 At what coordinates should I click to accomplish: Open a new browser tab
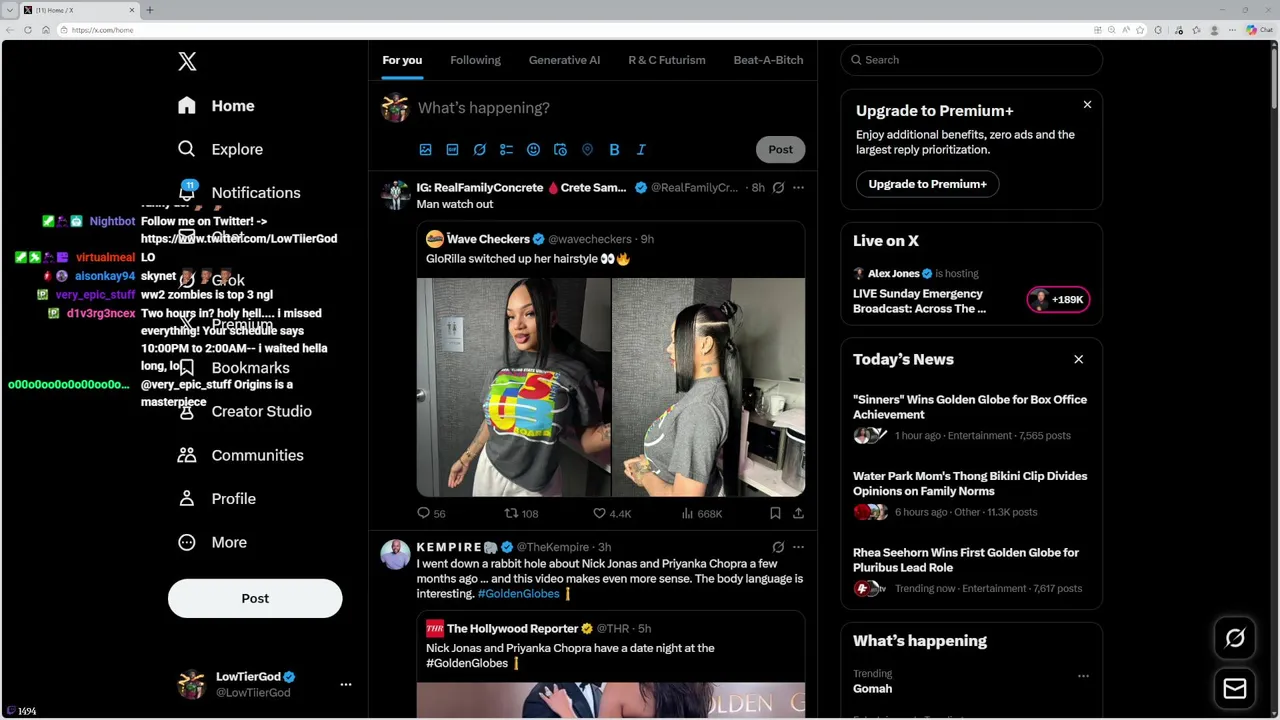150,10
